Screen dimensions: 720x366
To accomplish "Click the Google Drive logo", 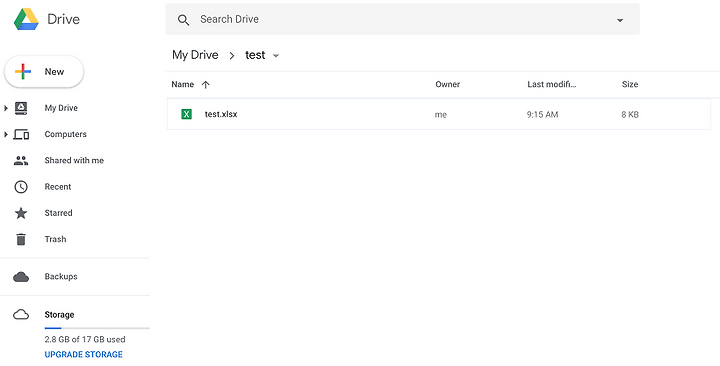I will pyautogui.click(x=26, y=19).
